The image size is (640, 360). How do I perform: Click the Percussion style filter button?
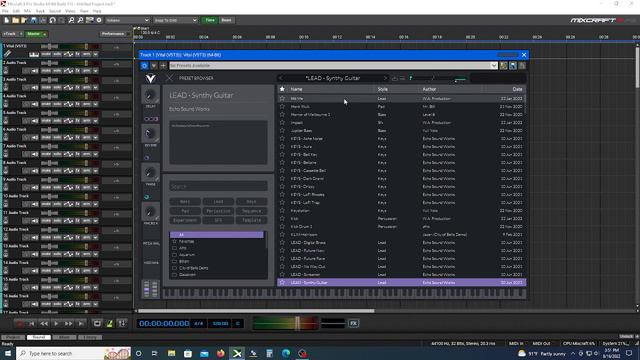[218, 211]
